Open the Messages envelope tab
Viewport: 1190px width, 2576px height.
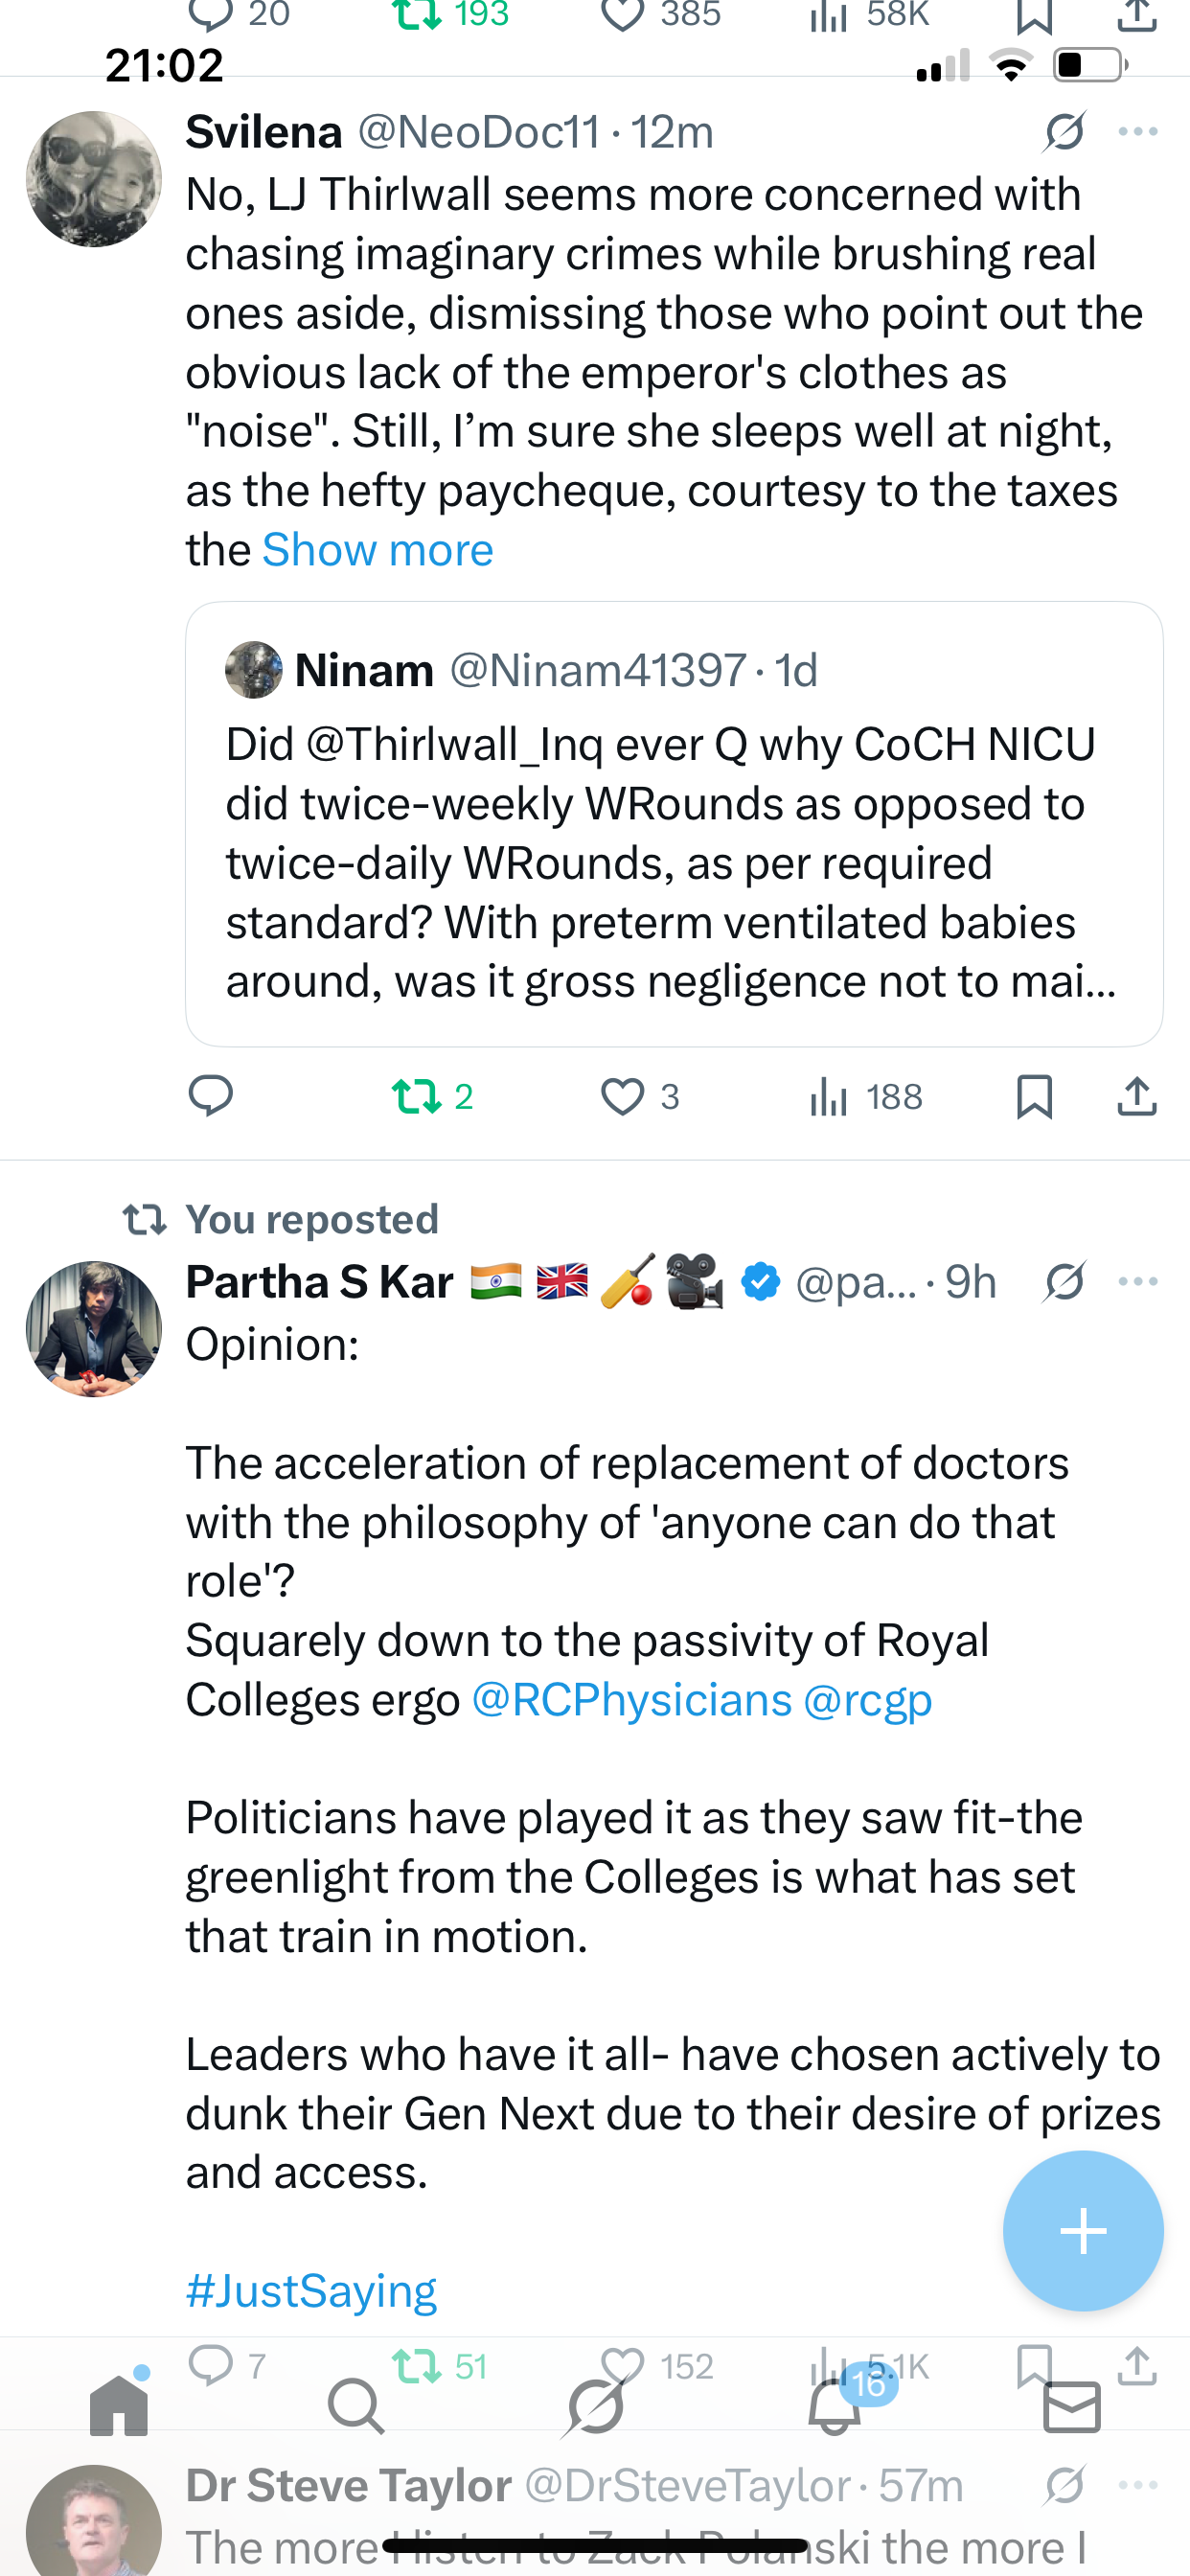[x=1072, y=2406]
